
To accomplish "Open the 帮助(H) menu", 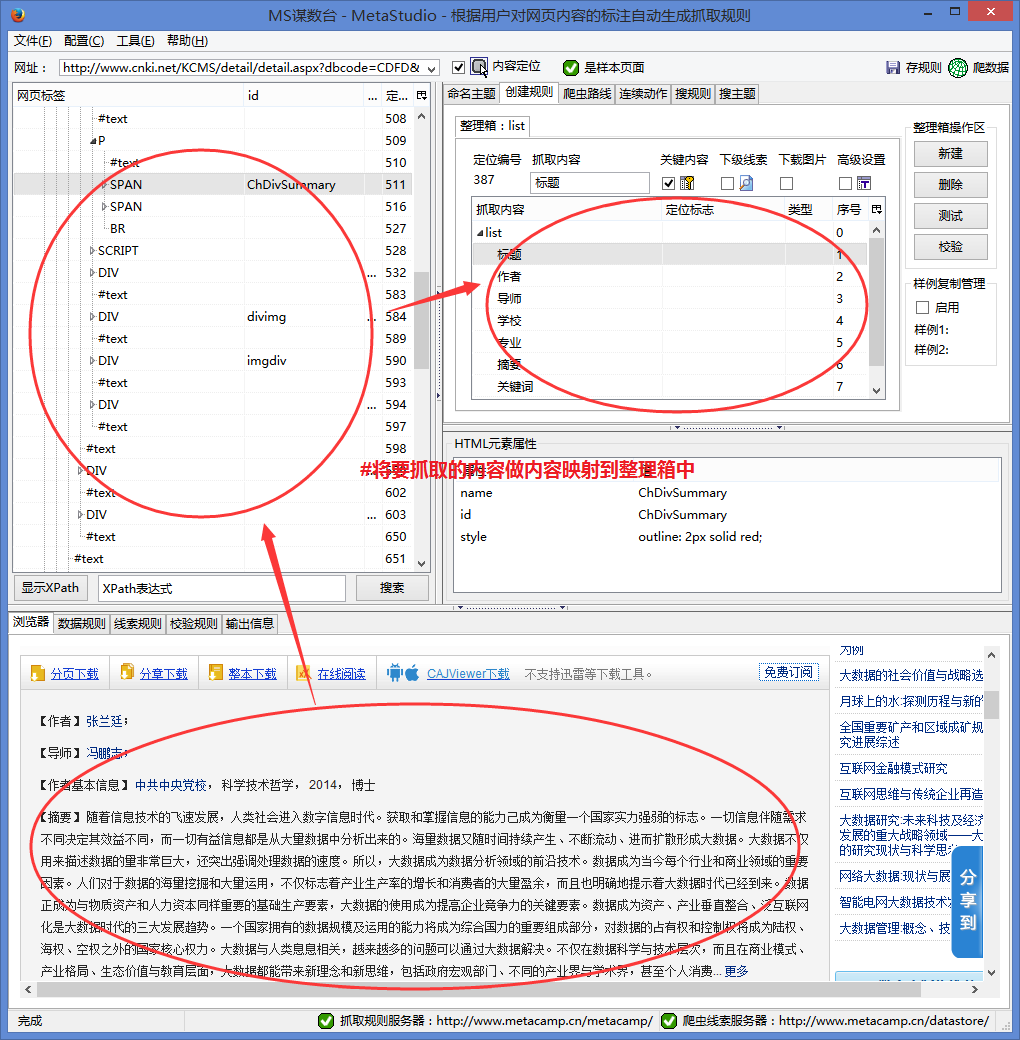I will click(x=188, y=41).
